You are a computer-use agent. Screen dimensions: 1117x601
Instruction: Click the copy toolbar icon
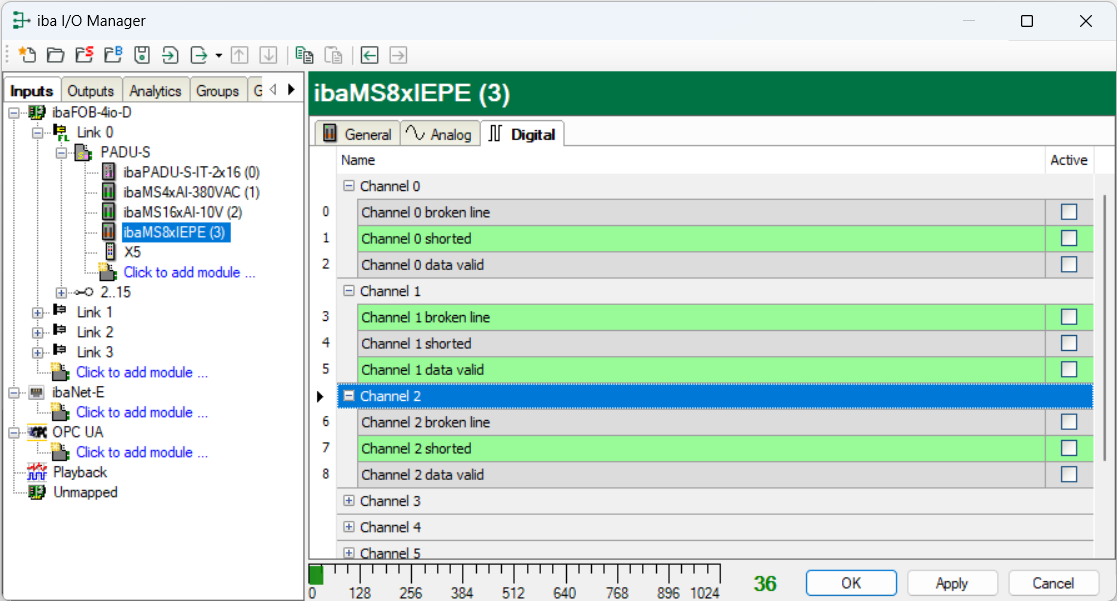304,55
